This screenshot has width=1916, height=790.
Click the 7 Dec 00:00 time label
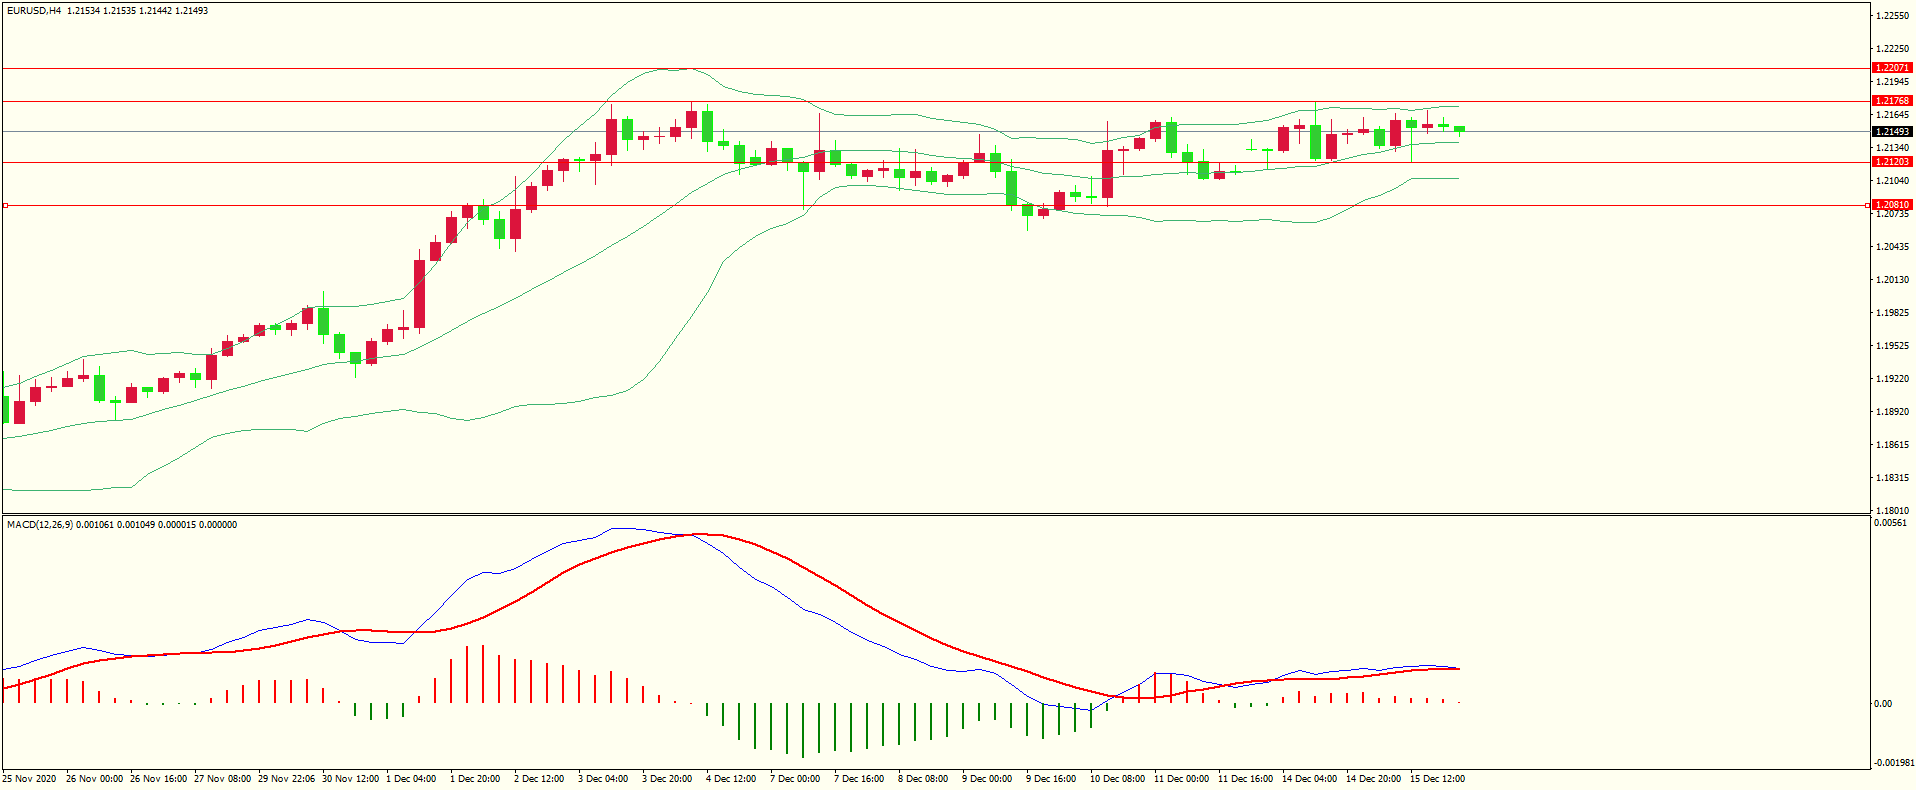point(795,779)
